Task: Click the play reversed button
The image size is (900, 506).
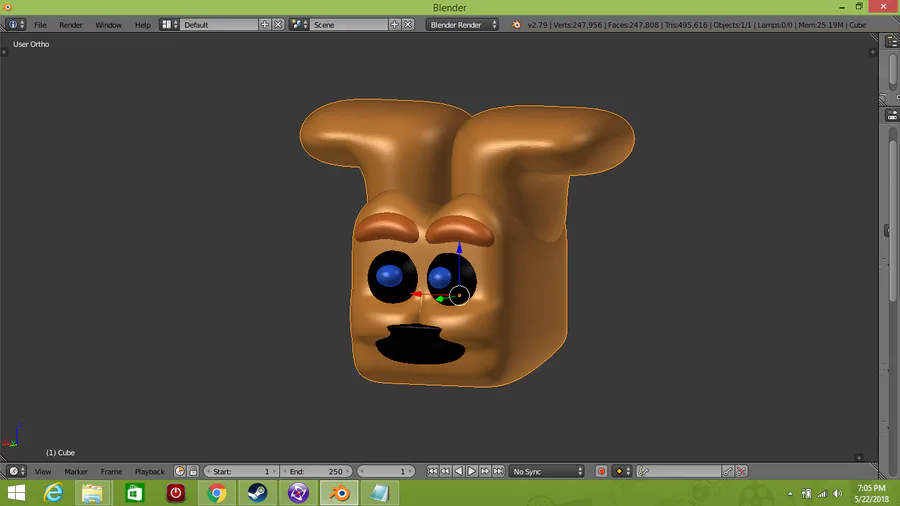Action: click(459, 471)
